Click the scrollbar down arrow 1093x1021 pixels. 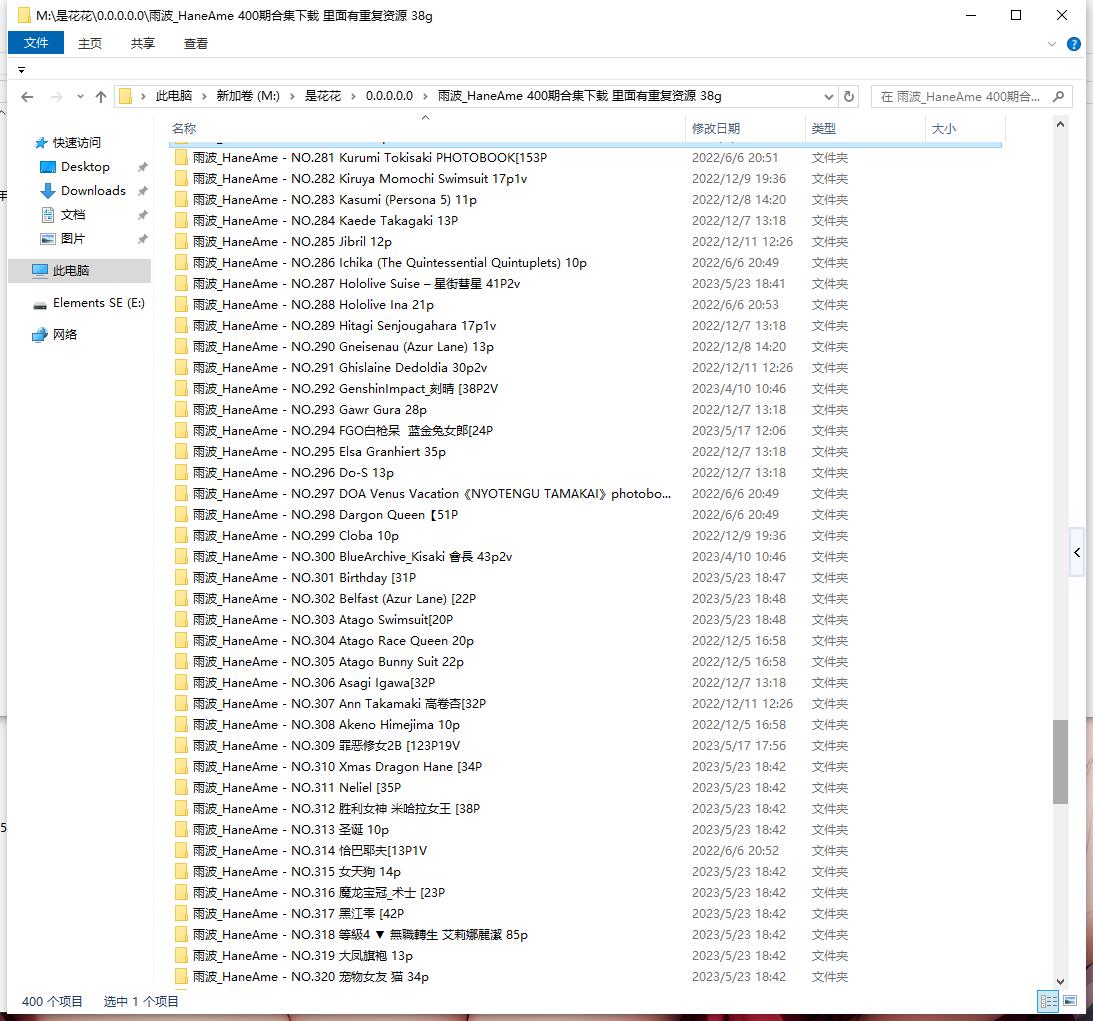coord(1060,981)
